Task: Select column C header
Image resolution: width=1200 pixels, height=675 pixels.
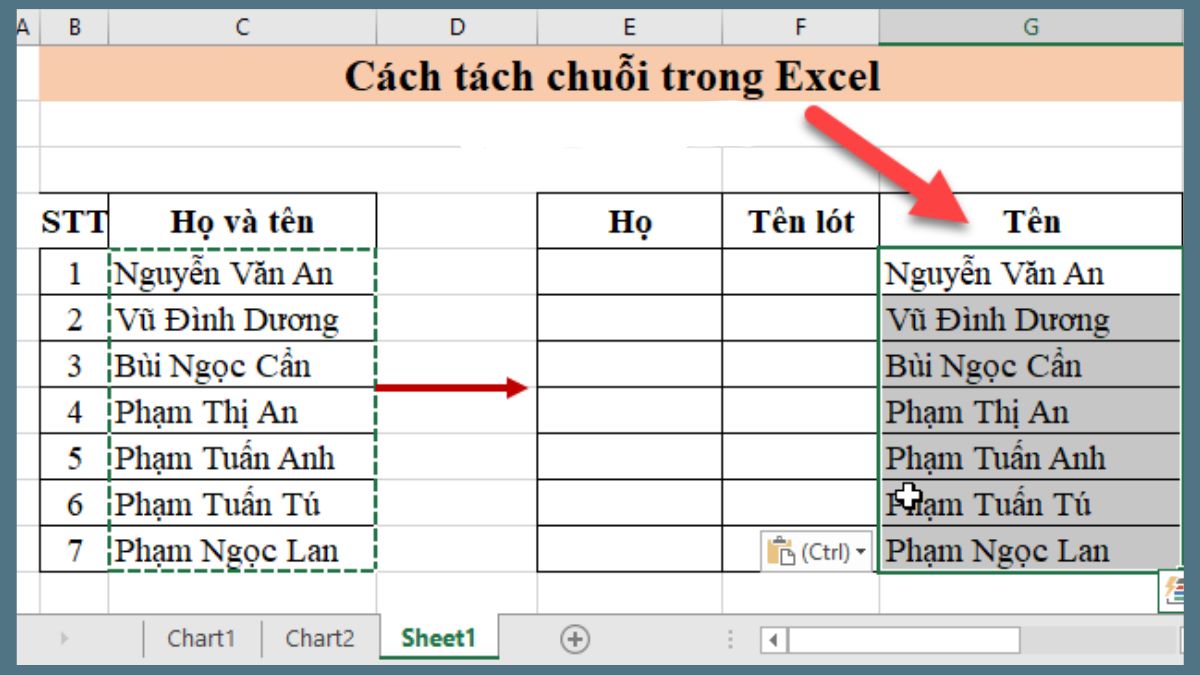Action: click(x=243, y=29)
